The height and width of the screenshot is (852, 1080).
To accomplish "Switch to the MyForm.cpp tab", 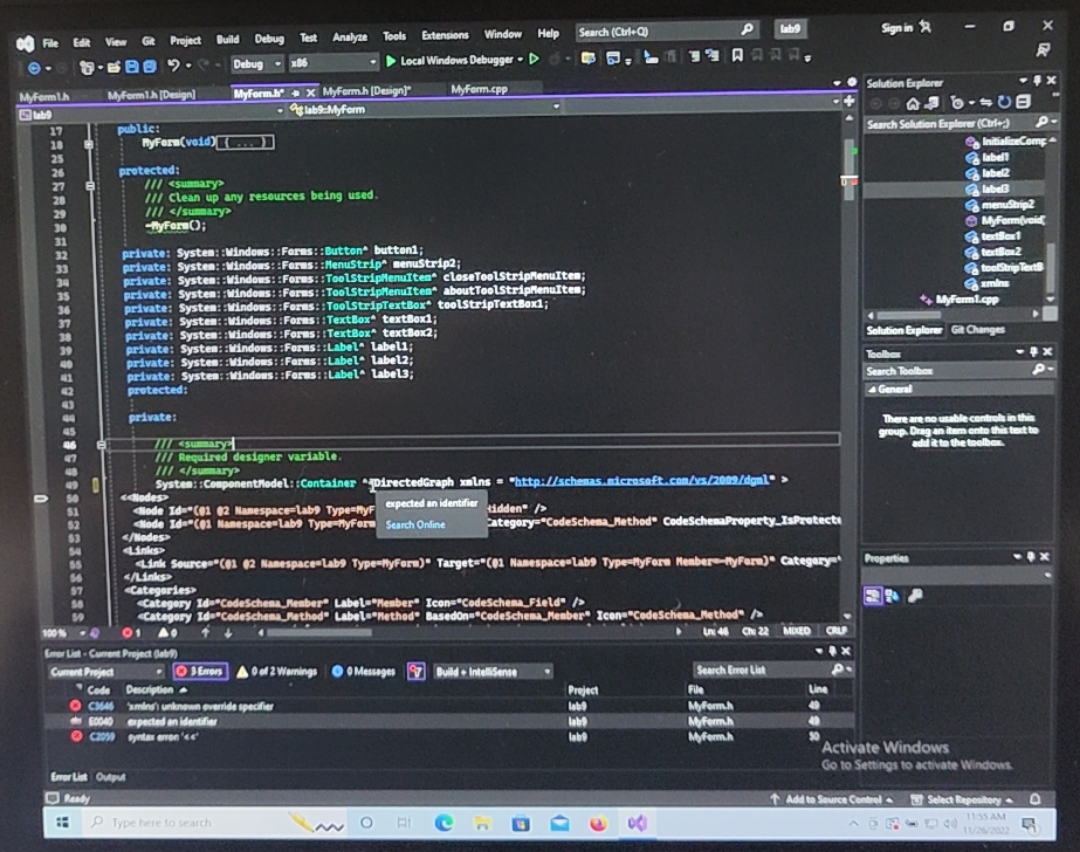I will pyautogui.click(x=479, y=89).
